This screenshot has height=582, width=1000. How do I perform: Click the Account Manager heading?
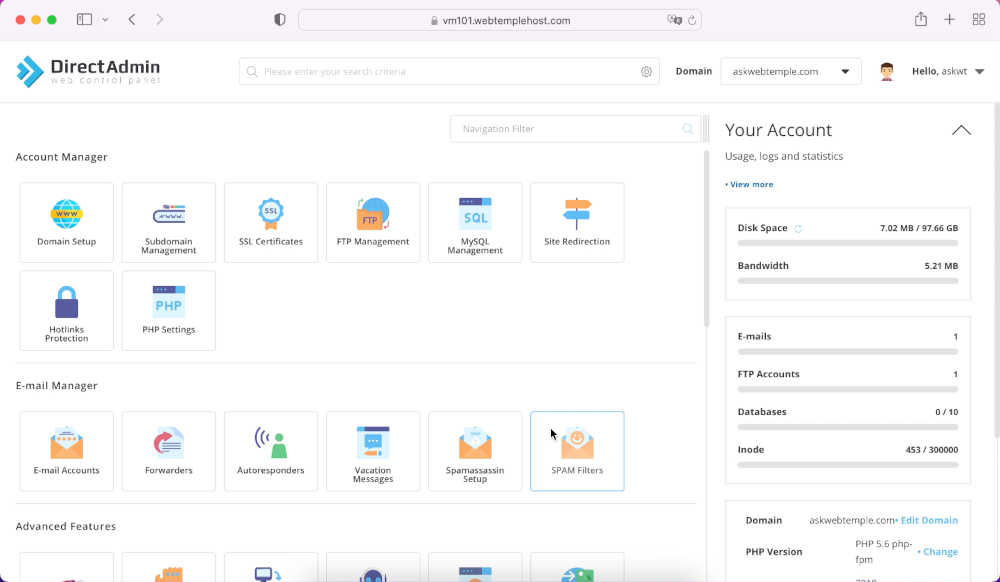click(x=61, y=157)
